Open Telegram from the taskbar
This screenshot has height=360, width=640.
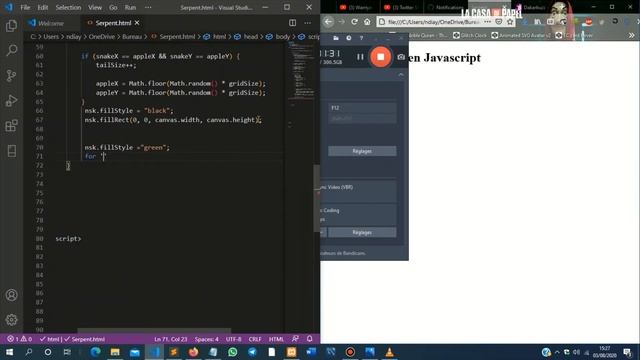[x=252, y=352]
